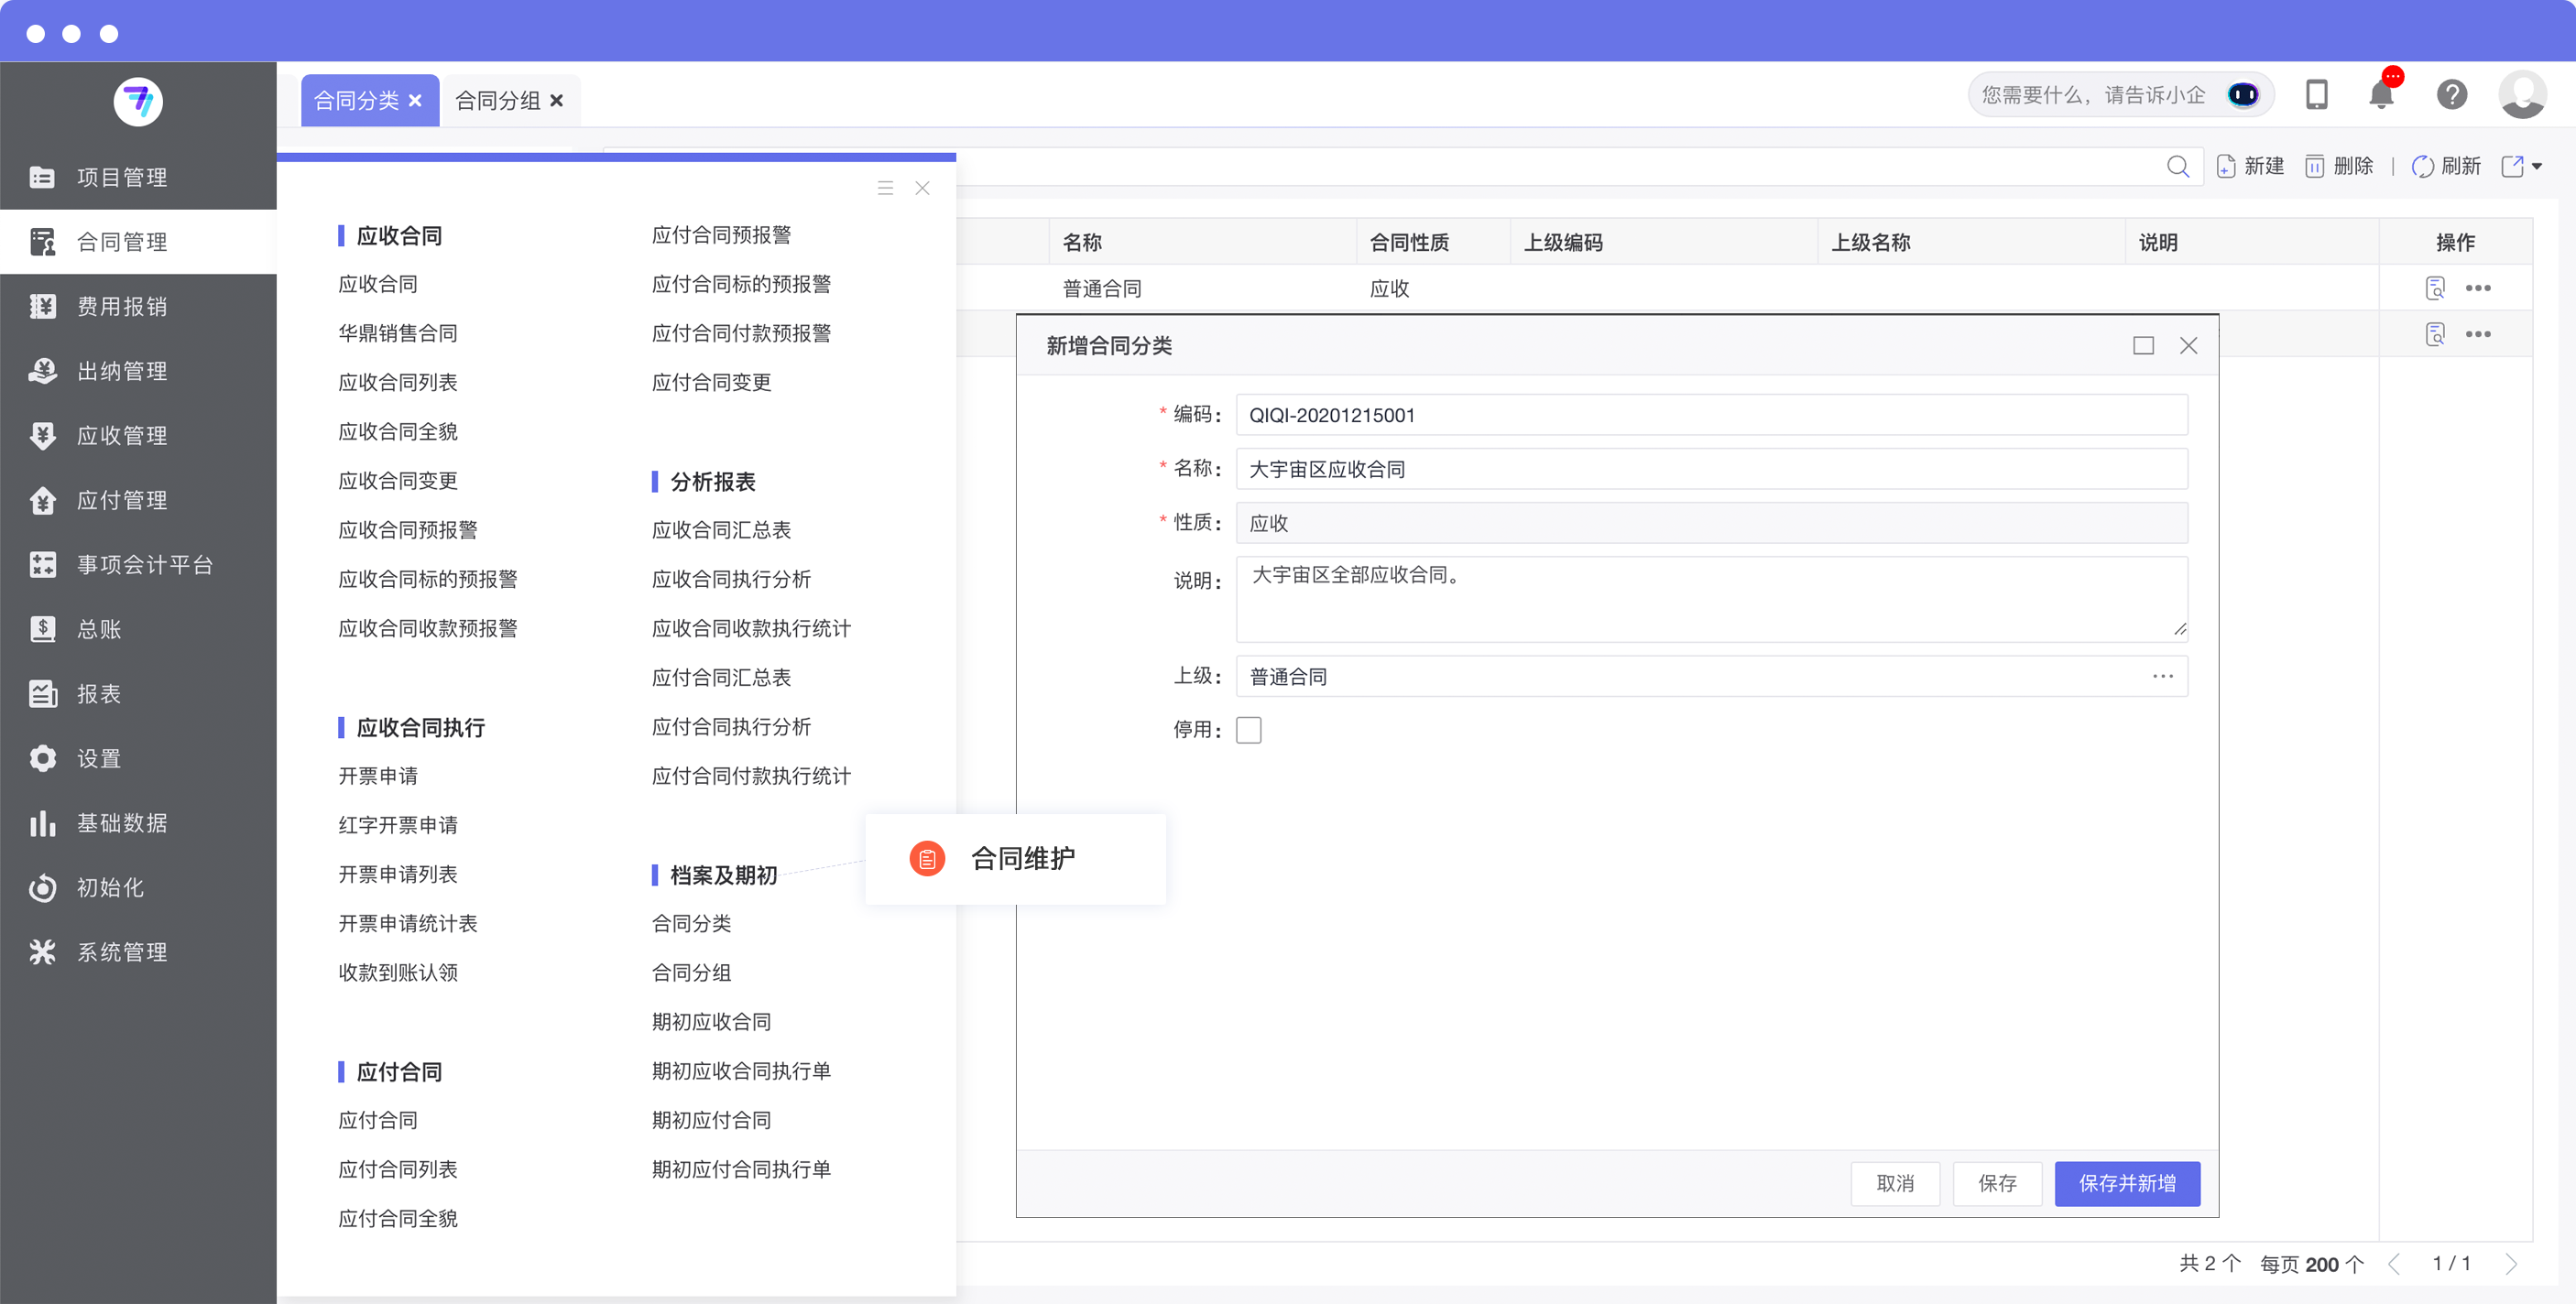Close the 合同分类 tab
Screen dimensions: 2576x1304
415,100
